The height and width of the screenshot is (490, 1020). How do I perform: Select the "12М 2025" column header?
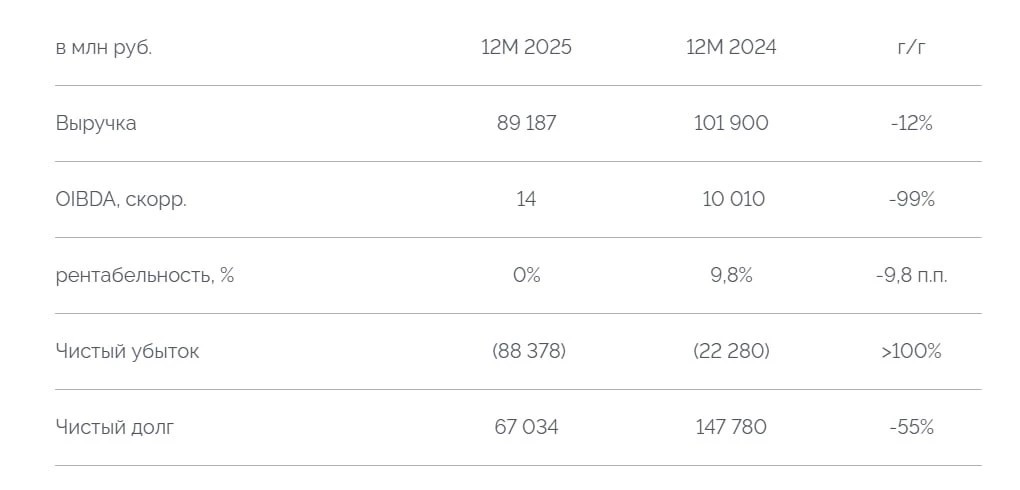tap(526, 48)
